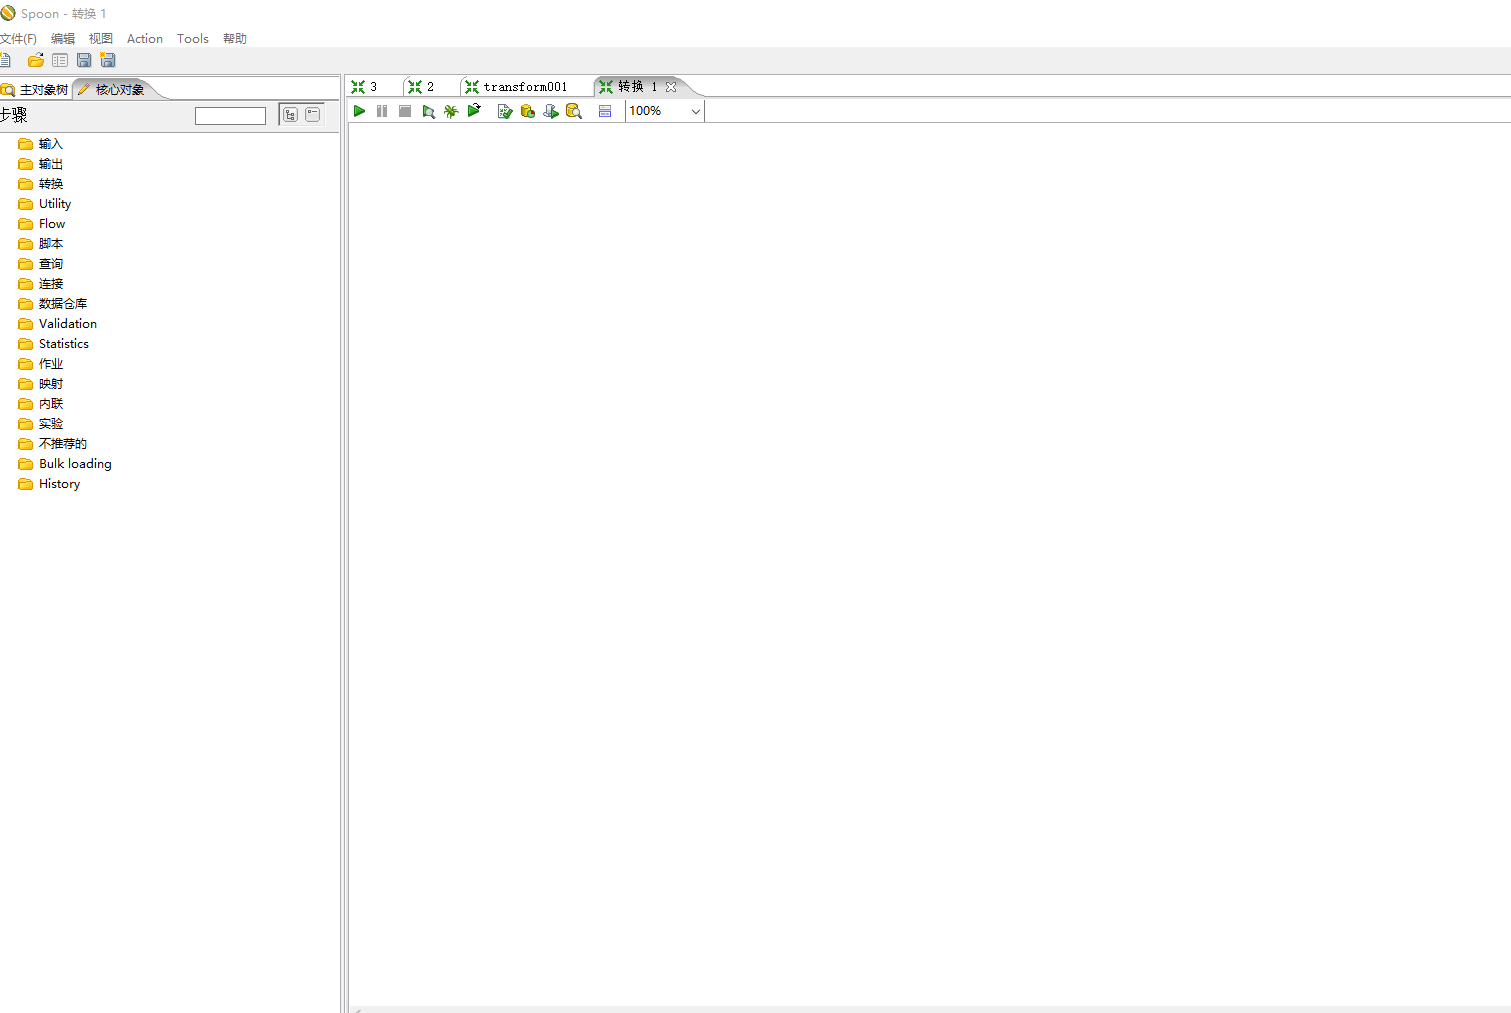The width and height of the screenshot is (1511, 1013).
Task: Expand the 输出 folder
Action: tap(41, 164)
